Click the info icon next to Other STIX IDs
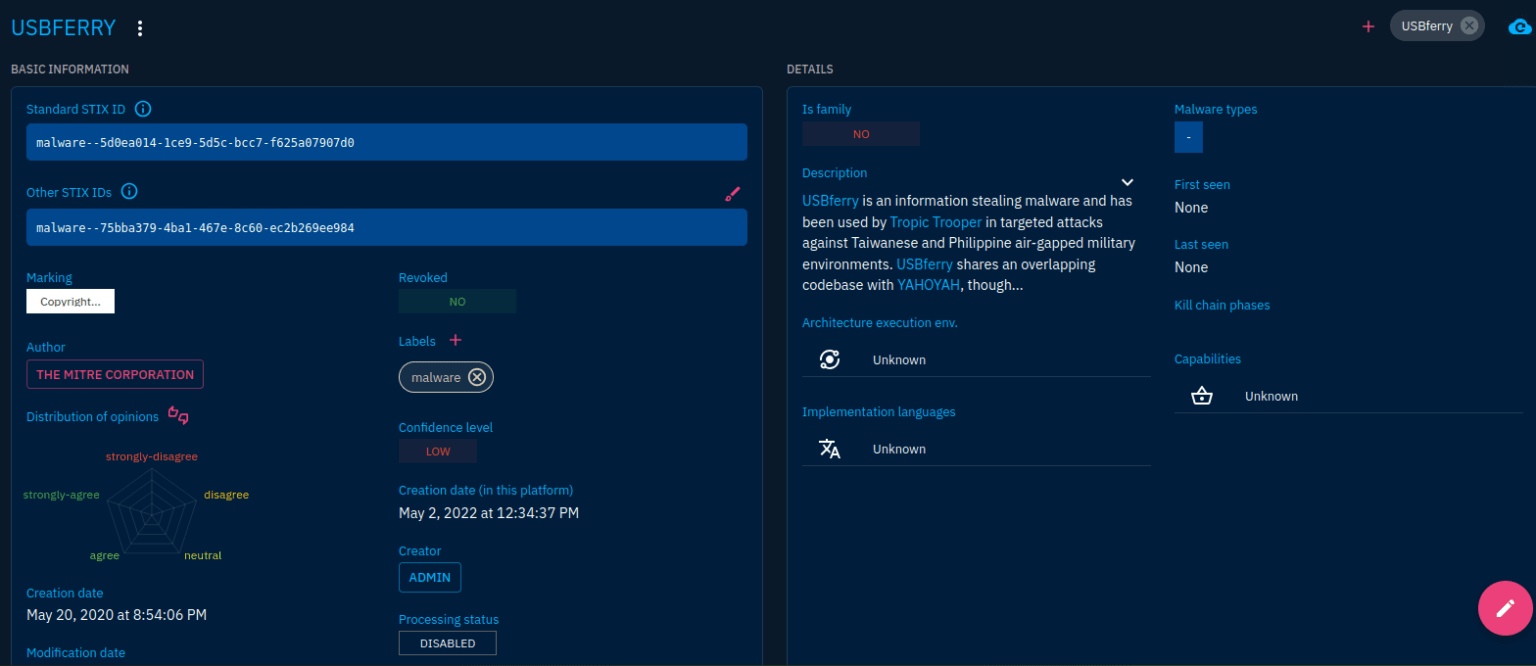This screenshot has width=1536, height=666. (129, 192)
